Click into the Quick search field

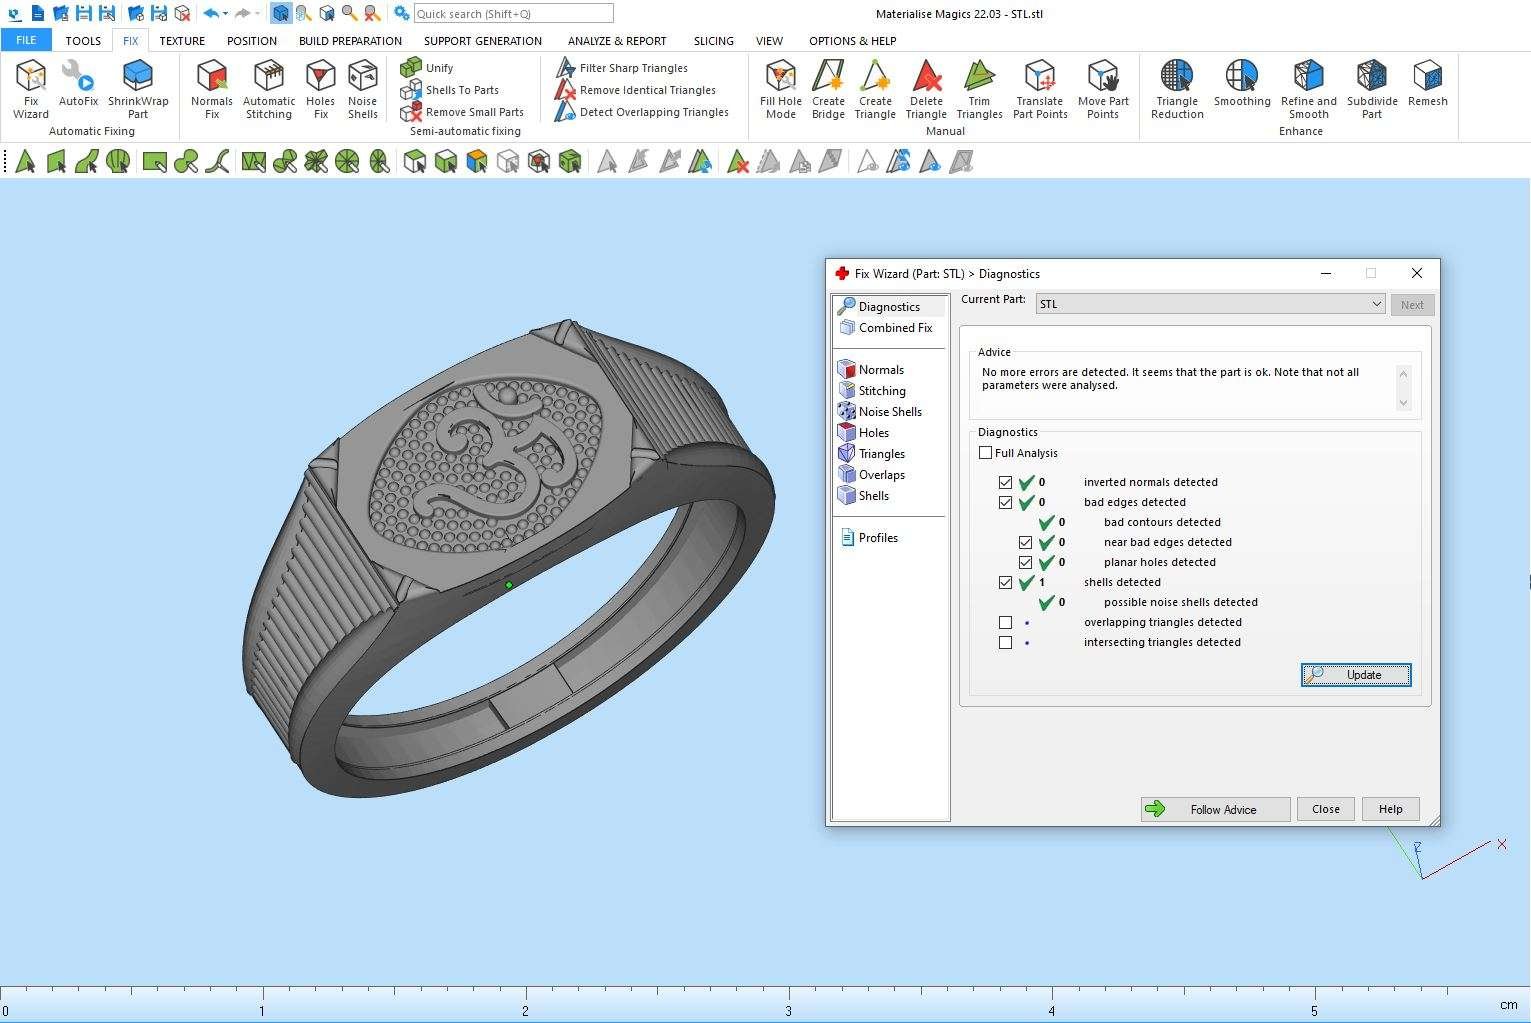pyautogui.click(x=513, y=14)
